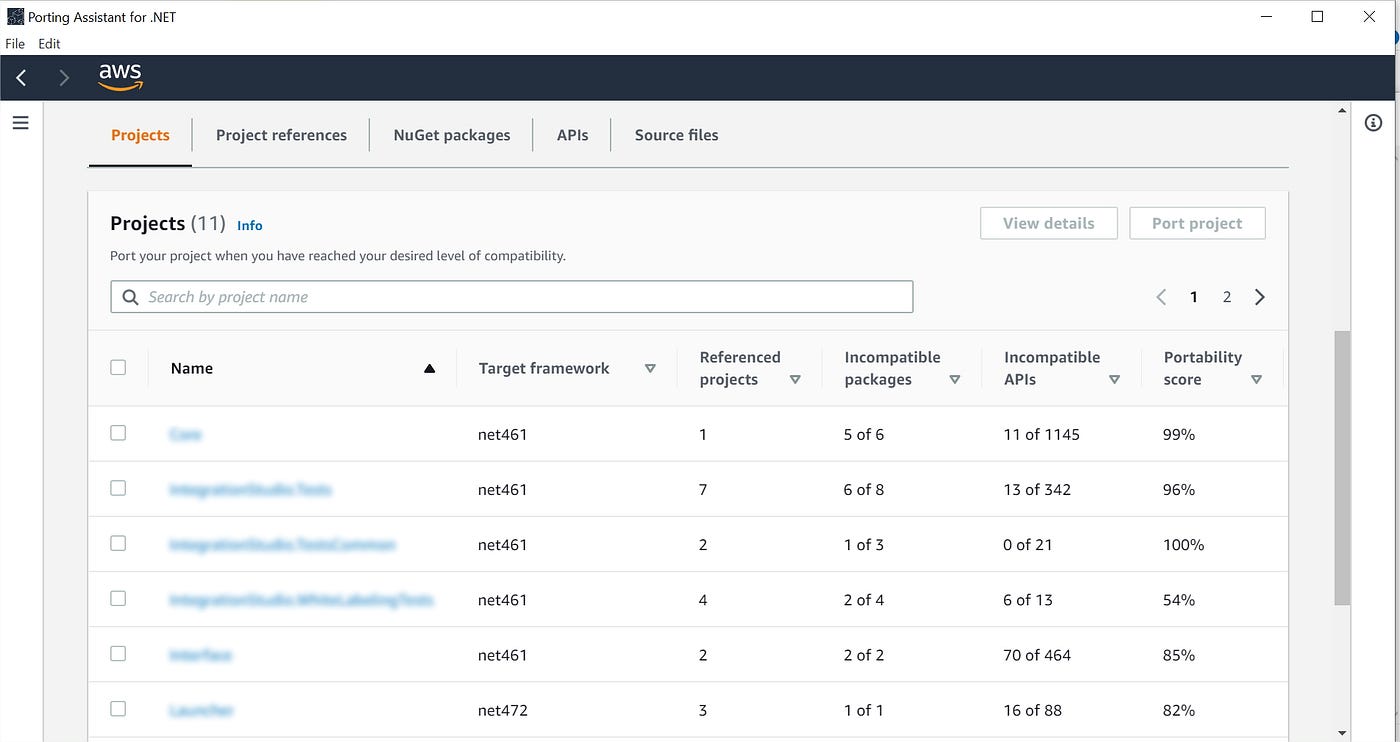Click the search magnifier icon
The image size is (1400, 742).
pos(130,297)
